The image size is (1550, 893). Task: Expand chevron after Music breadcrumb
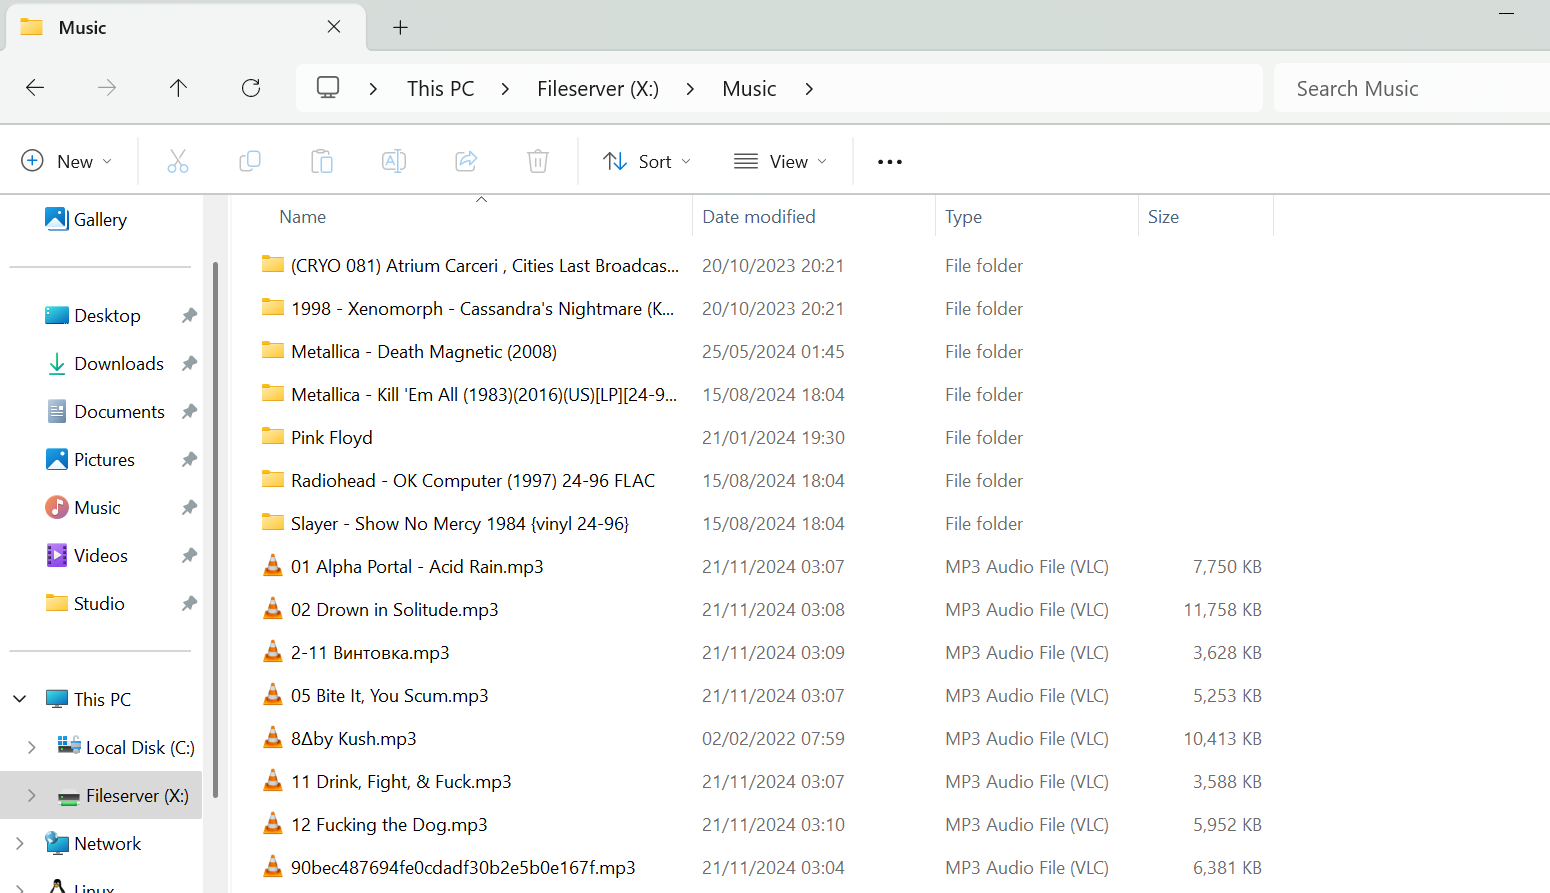click(x=809, y=89)
